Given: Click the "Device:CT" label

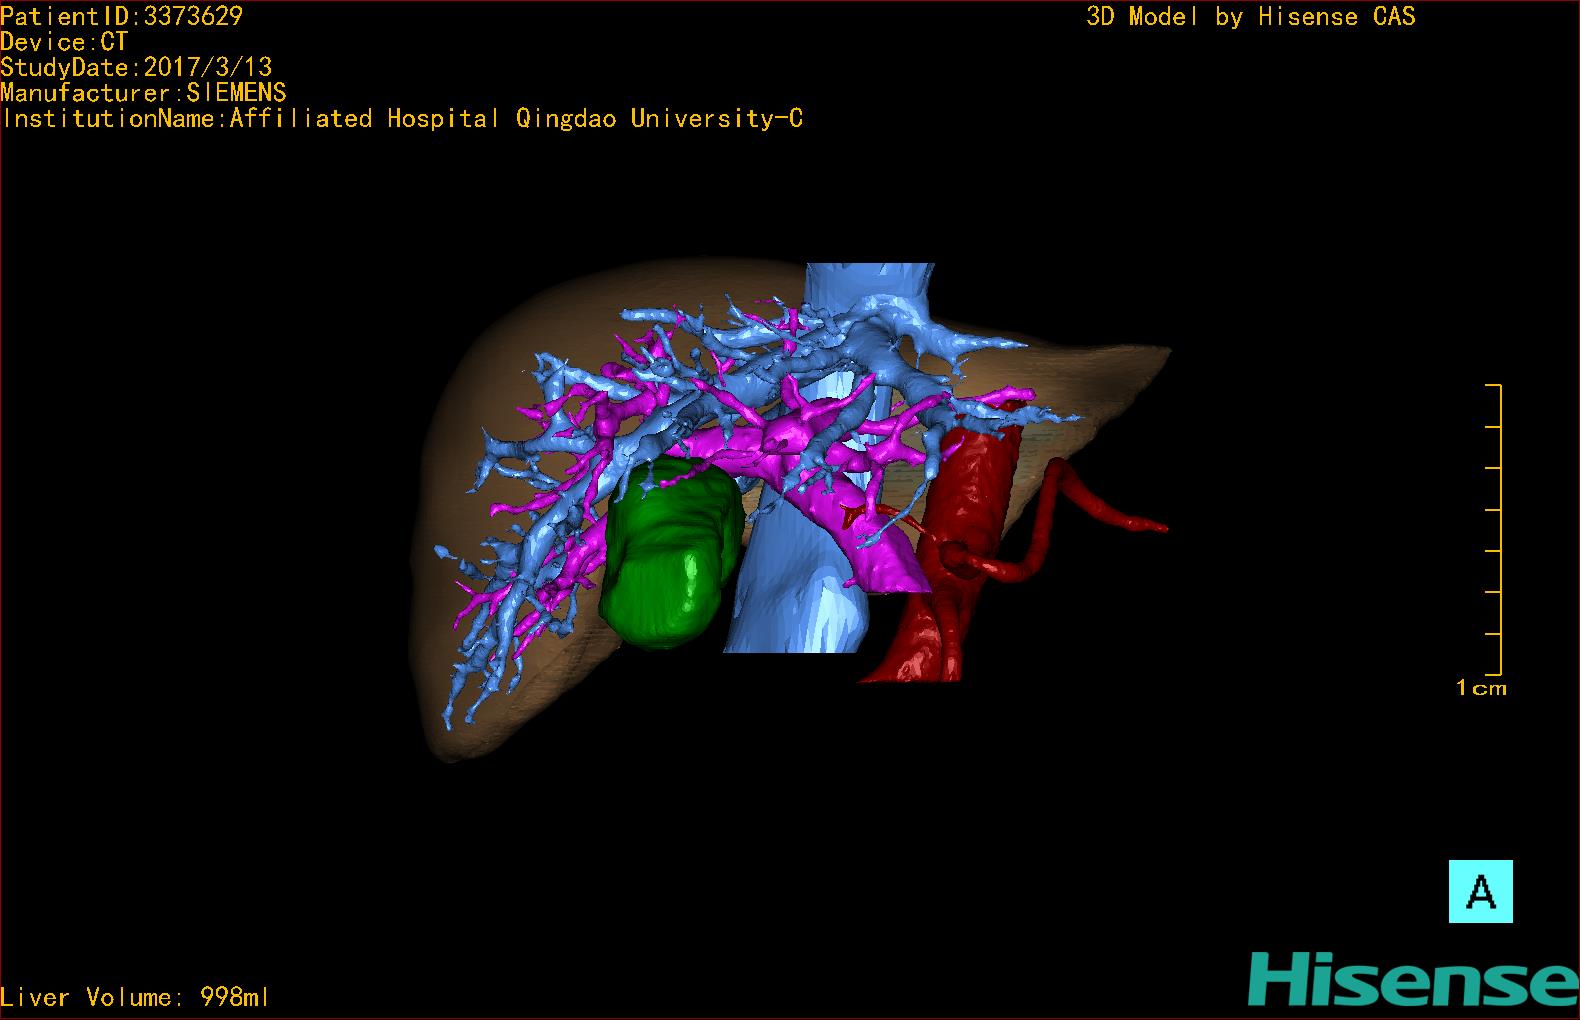Looking at the screenshot, I should (64, 42).
